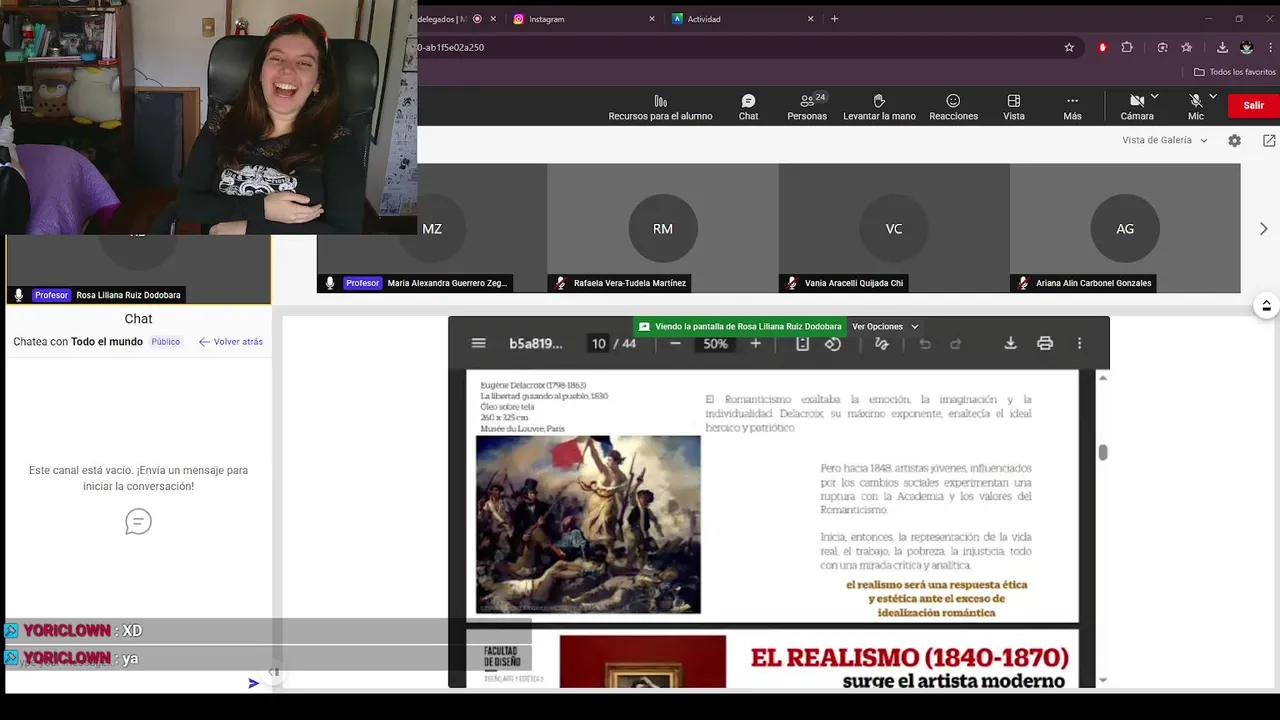Toggle the Cámara on or off

pyautogui.click(x=1136, y=108)
